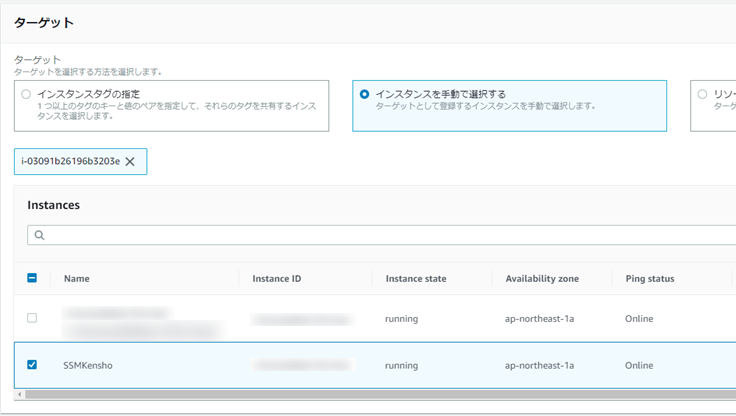The height and width of the screenshot is (416, 736).
Task: Click running state in first blurred row
Action: point(401,318)
